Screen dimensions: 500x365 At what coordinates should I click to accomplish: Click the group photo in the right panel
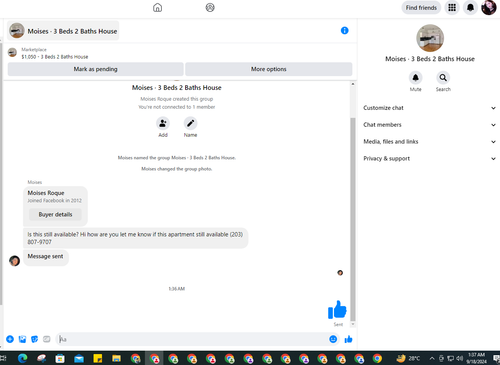[x=430, y=38]
